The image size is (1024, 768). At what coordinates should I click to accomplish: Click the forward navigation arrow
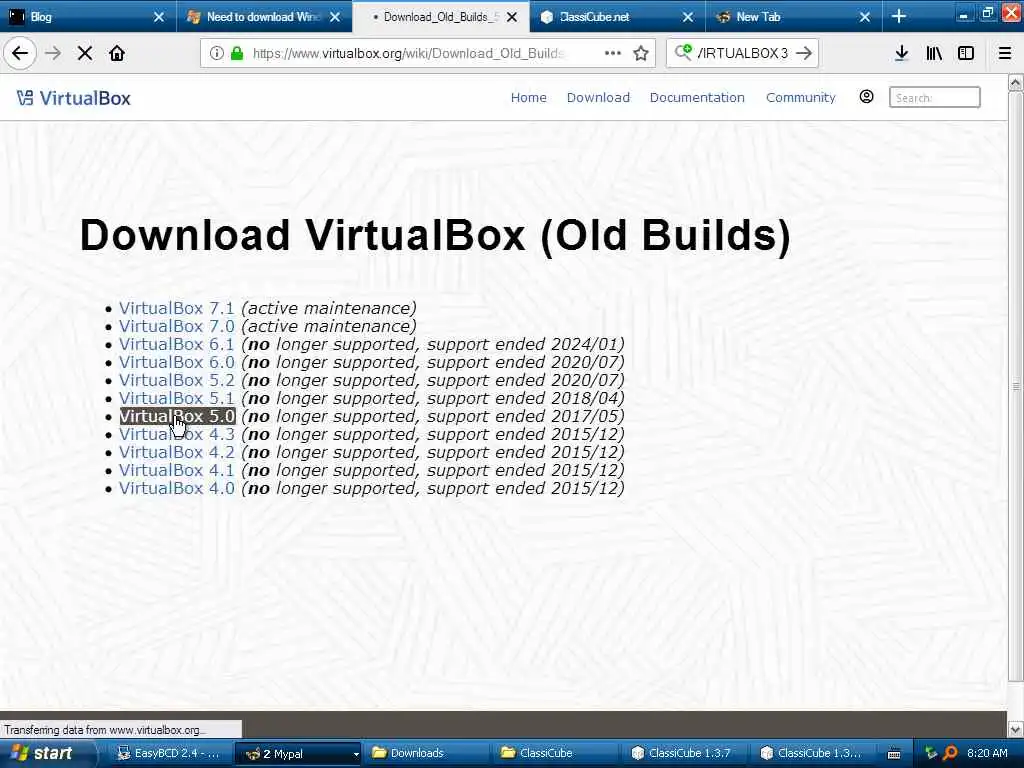coord(54,53)
